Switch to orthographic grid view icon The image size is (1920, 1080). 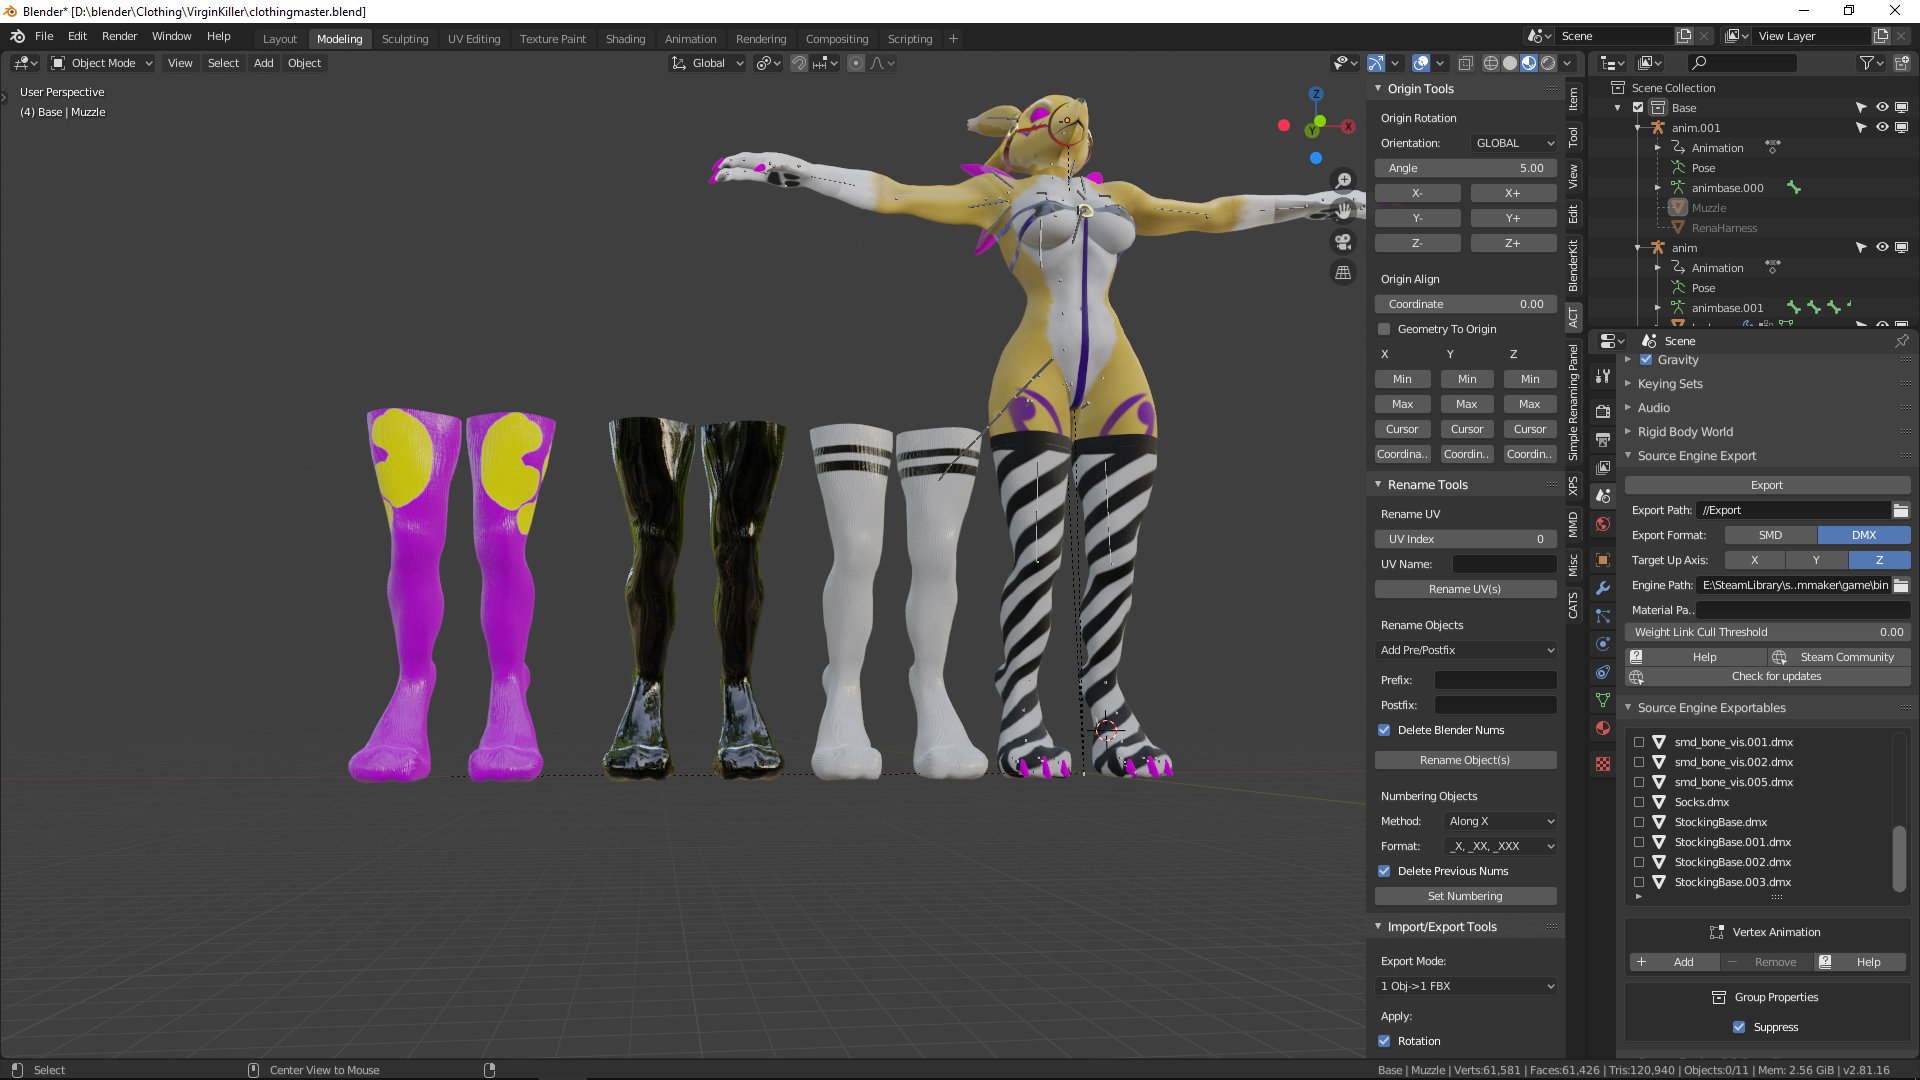click(1344, 273)
